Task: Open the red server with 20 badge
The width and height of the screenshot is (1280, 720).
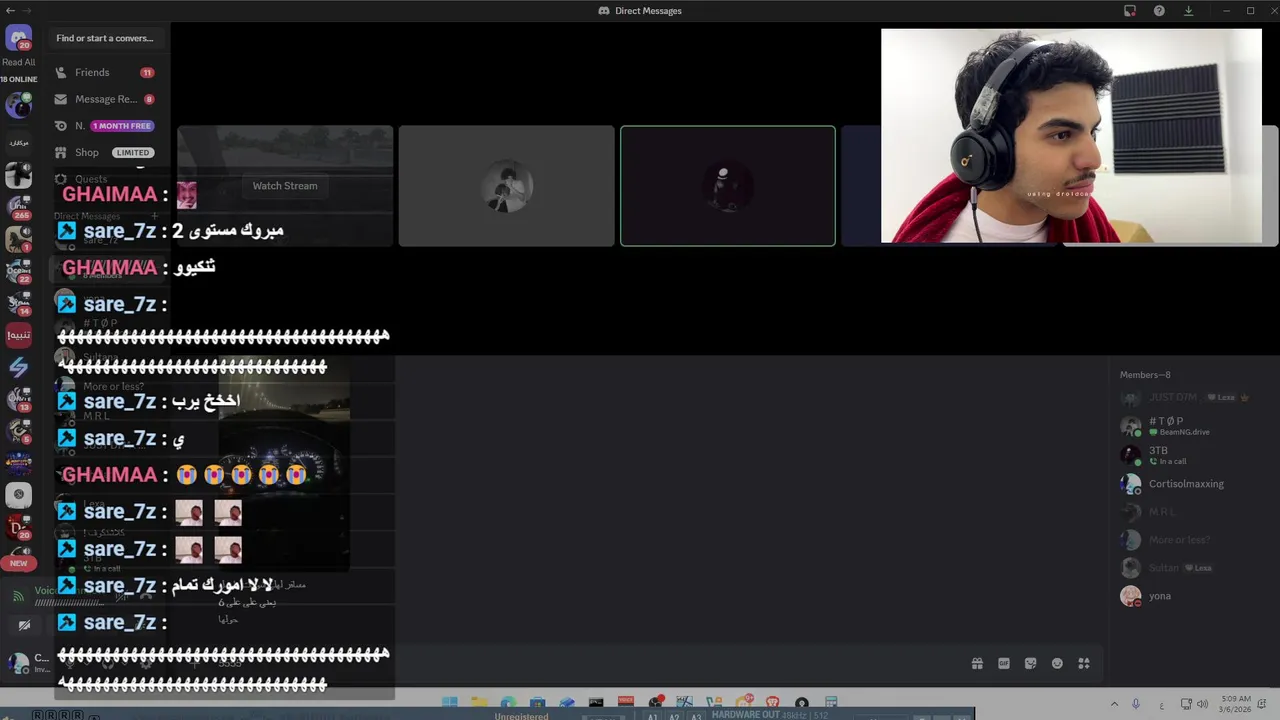Action: [x=18, y=527]
